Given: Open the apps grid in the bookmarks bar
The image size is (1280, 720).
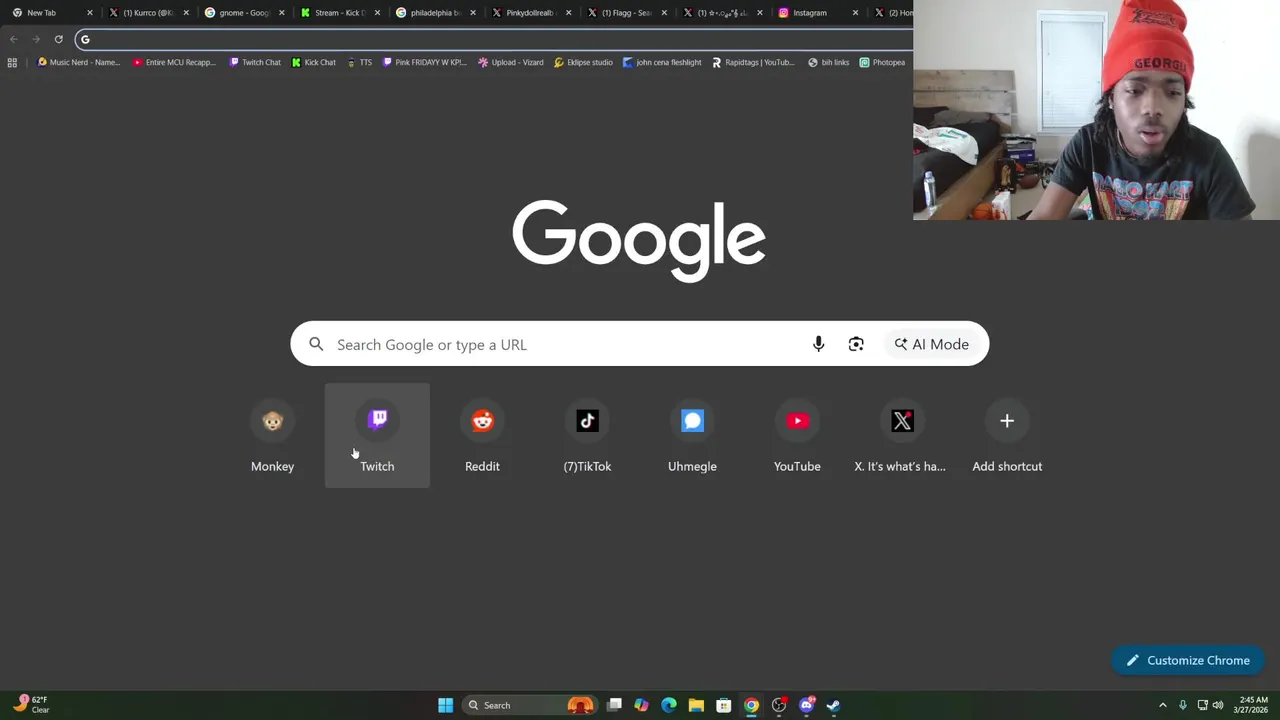Looking at the screenshot, I should [12, 62].
